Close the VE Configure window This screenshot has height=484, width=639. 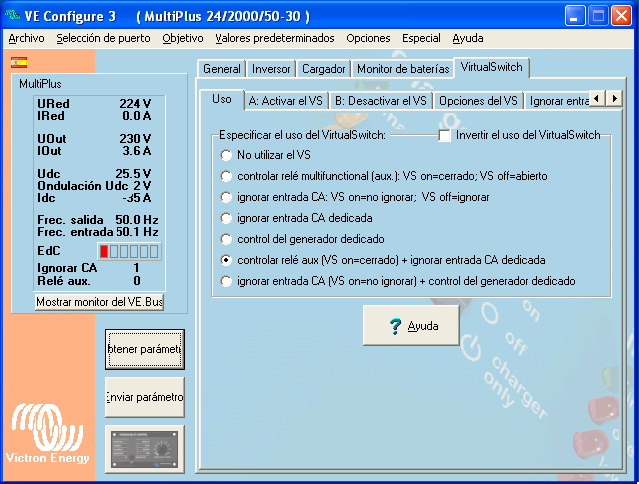[621, 16]
